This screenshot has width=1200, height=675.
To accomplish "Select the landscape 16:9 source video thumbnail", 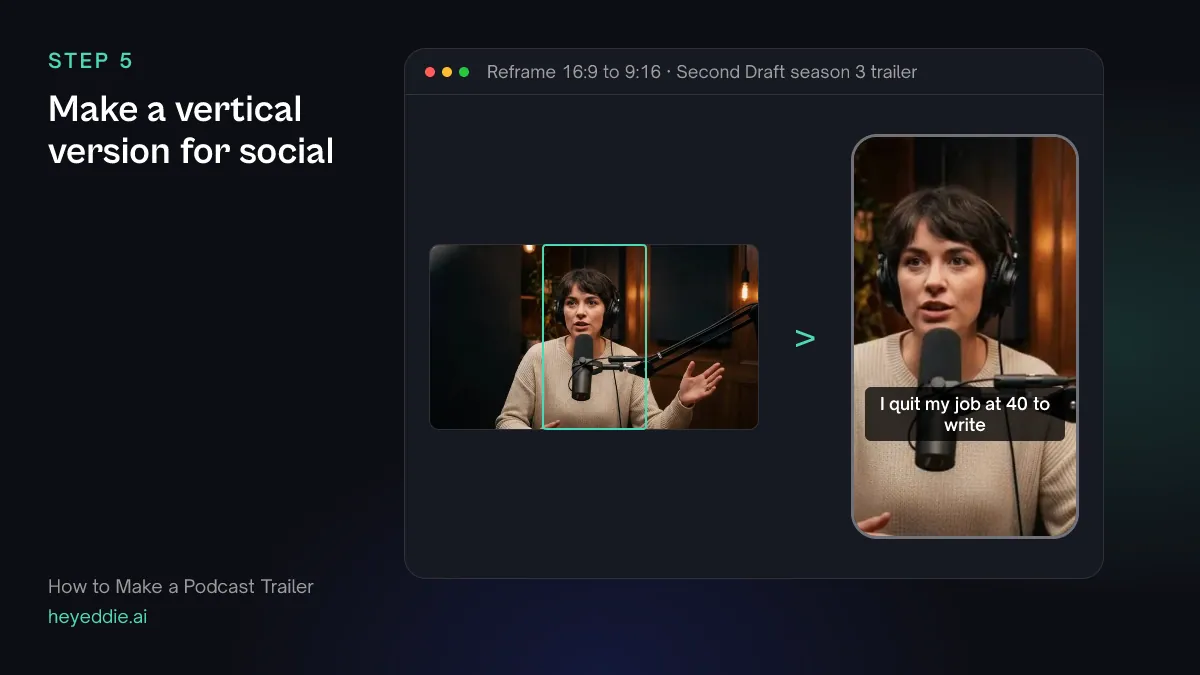I will click(594, 337).
